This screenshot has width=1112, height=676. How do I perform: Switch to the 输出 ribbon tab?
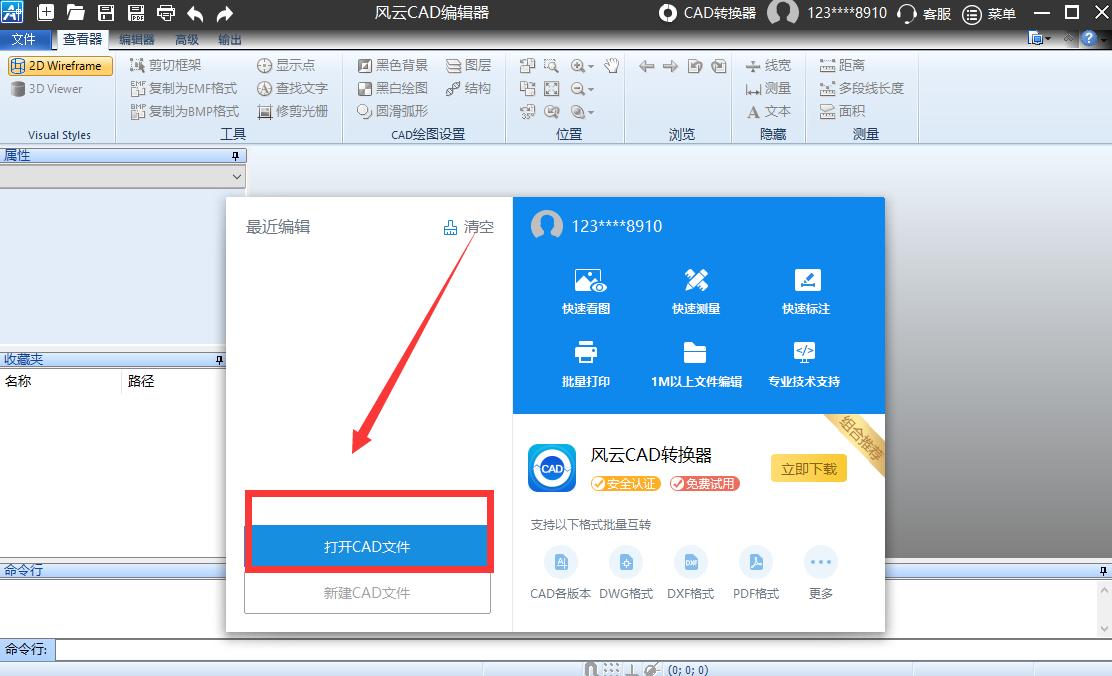[229, 38]
